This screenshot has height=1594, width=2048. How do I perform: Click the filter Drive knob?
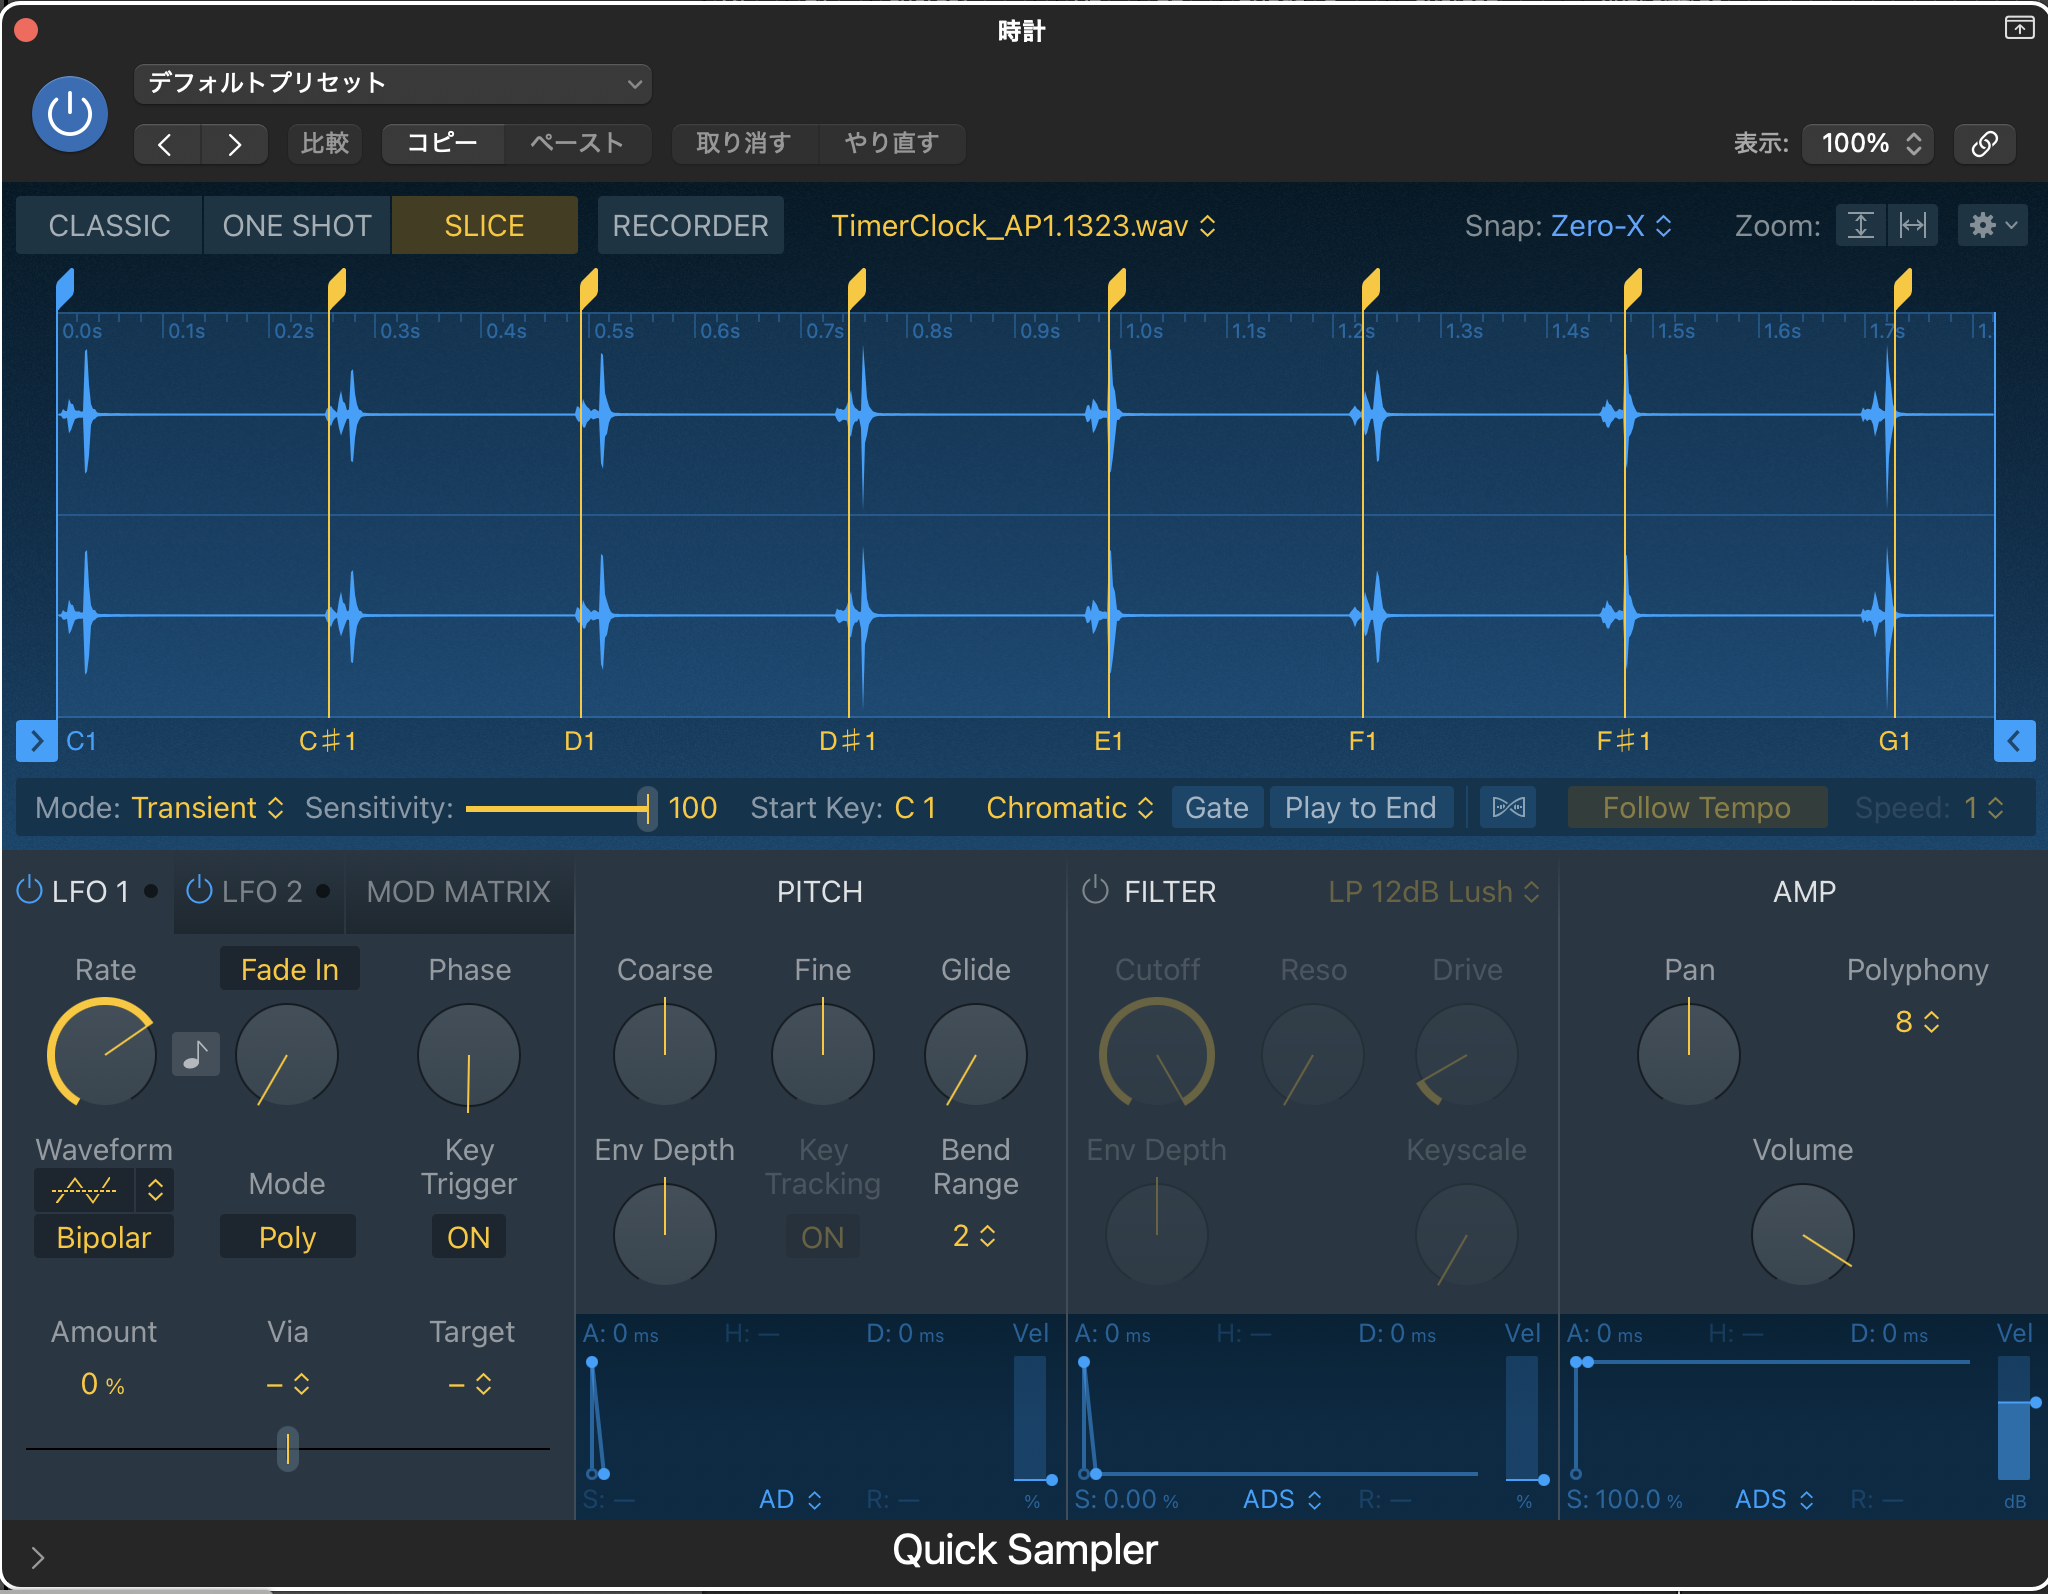point(1467,1054)
